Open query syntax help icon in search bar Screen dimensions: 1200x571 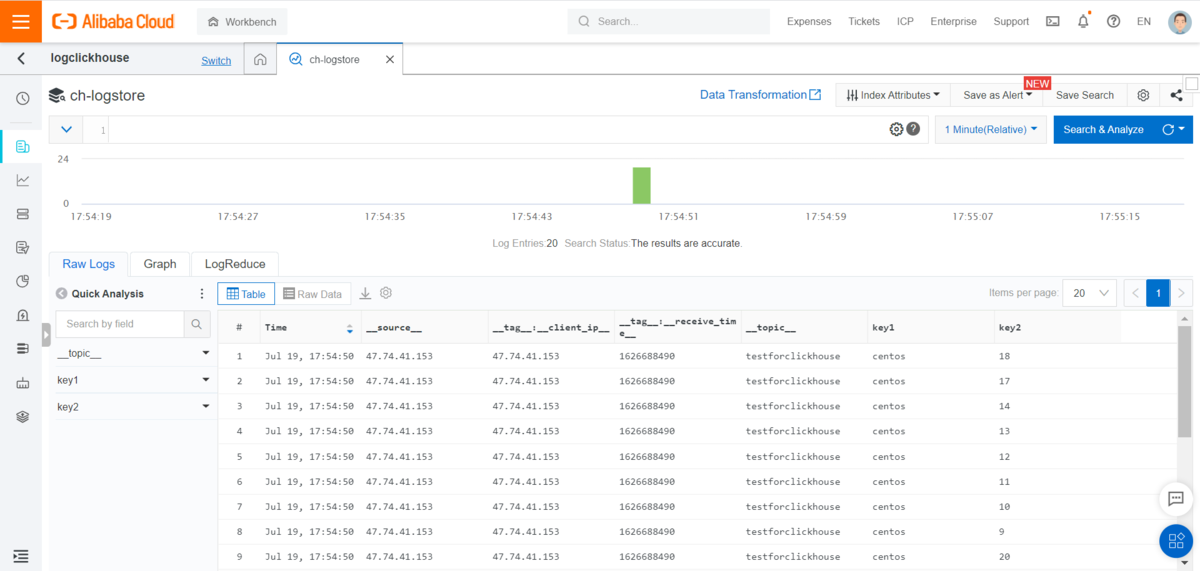click(913, 129)
